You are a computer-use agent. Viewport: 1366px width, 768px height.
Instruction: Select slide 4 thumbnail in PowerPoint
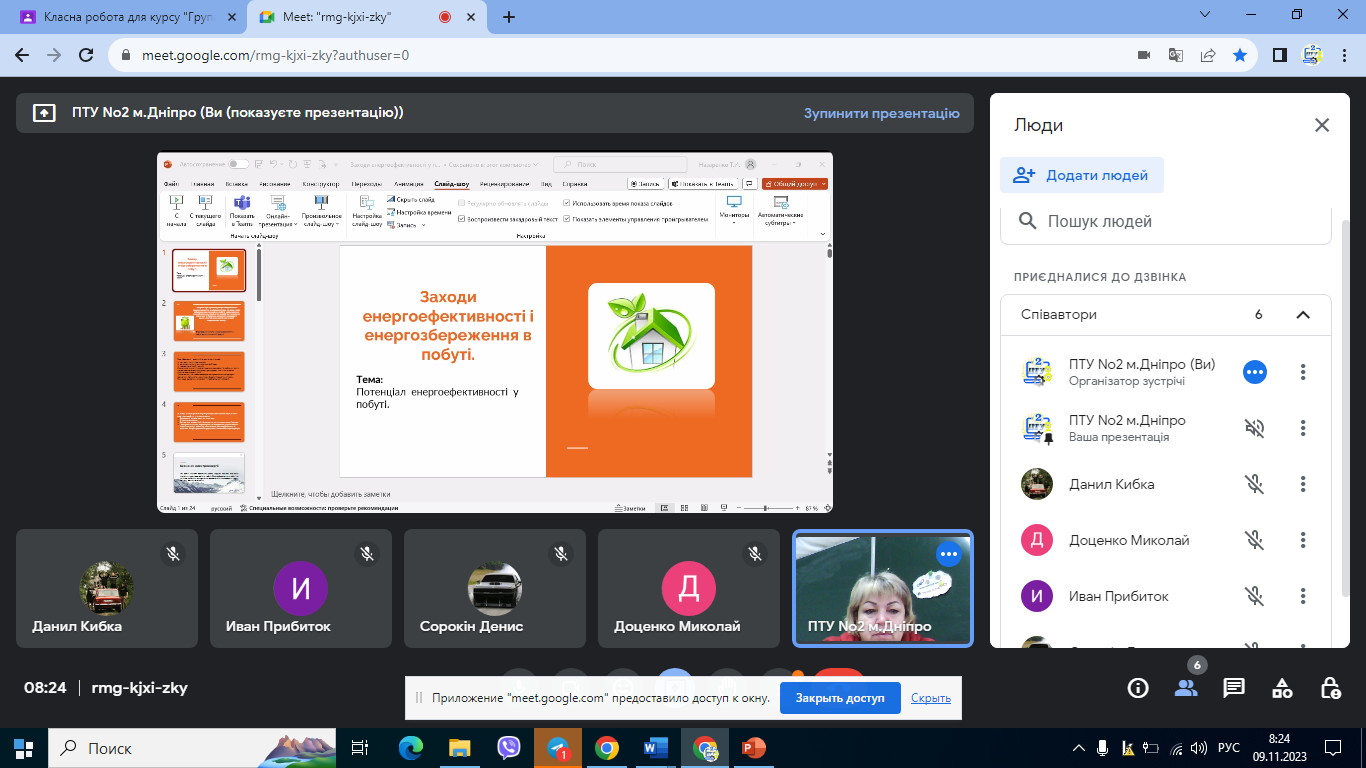point(209,422)
